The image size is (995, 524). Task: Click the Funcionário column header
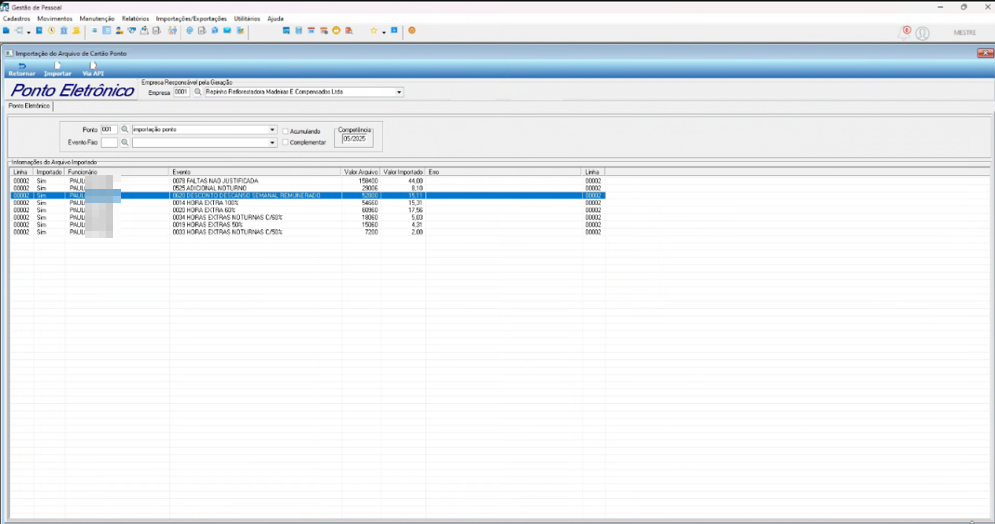[117, 172]
